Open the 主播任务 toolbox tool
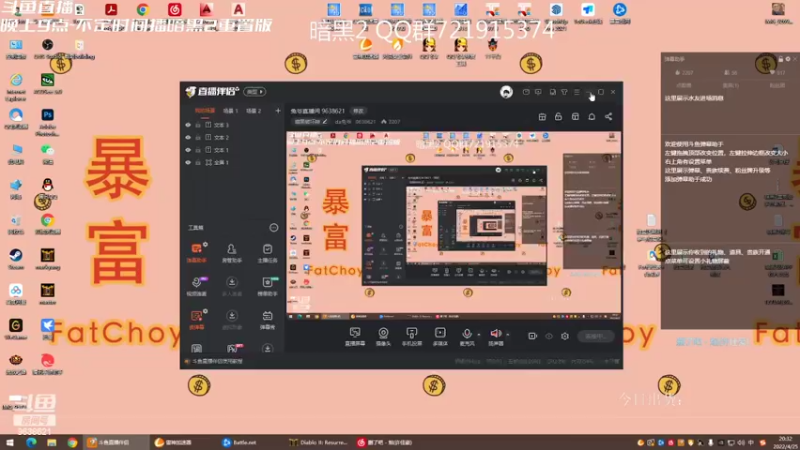Screen dimensions: 800x450 [x=267, y=253]
